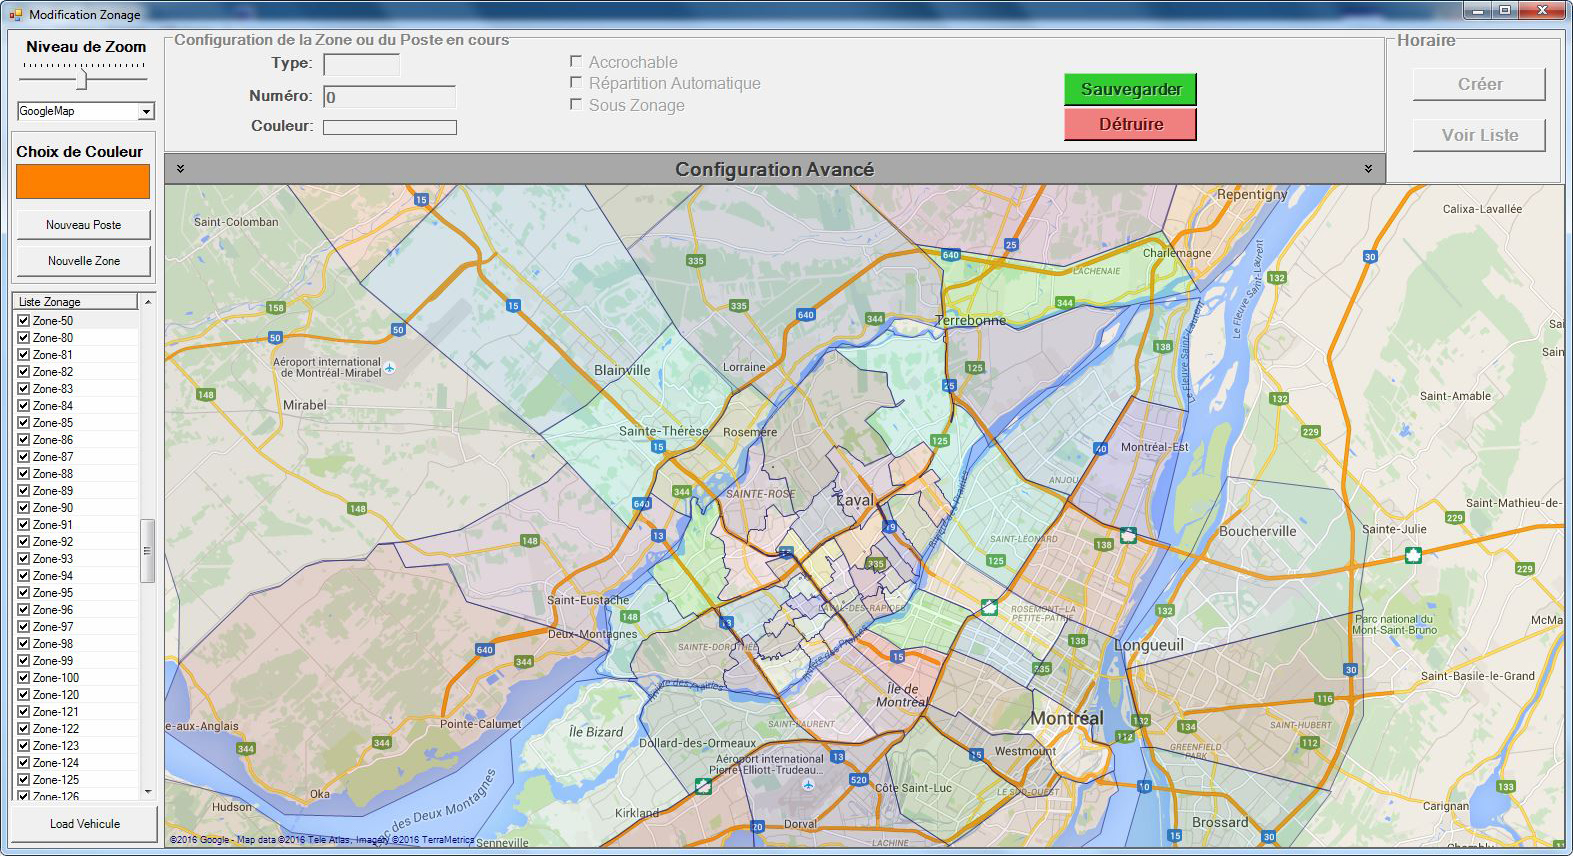Click the Laval label on the map
Screen dimensions: 1573x856
855,500
